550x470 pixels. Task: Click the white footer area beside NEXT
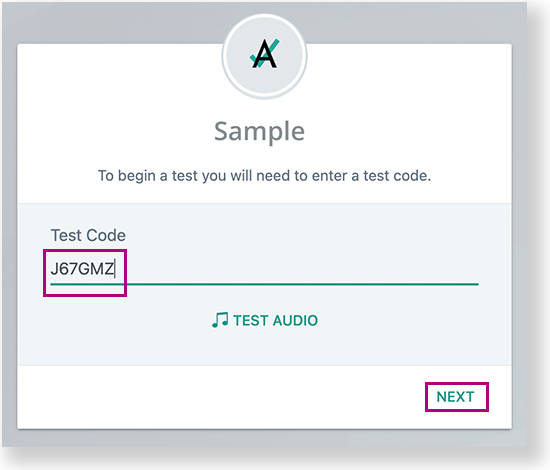point(221,397)
